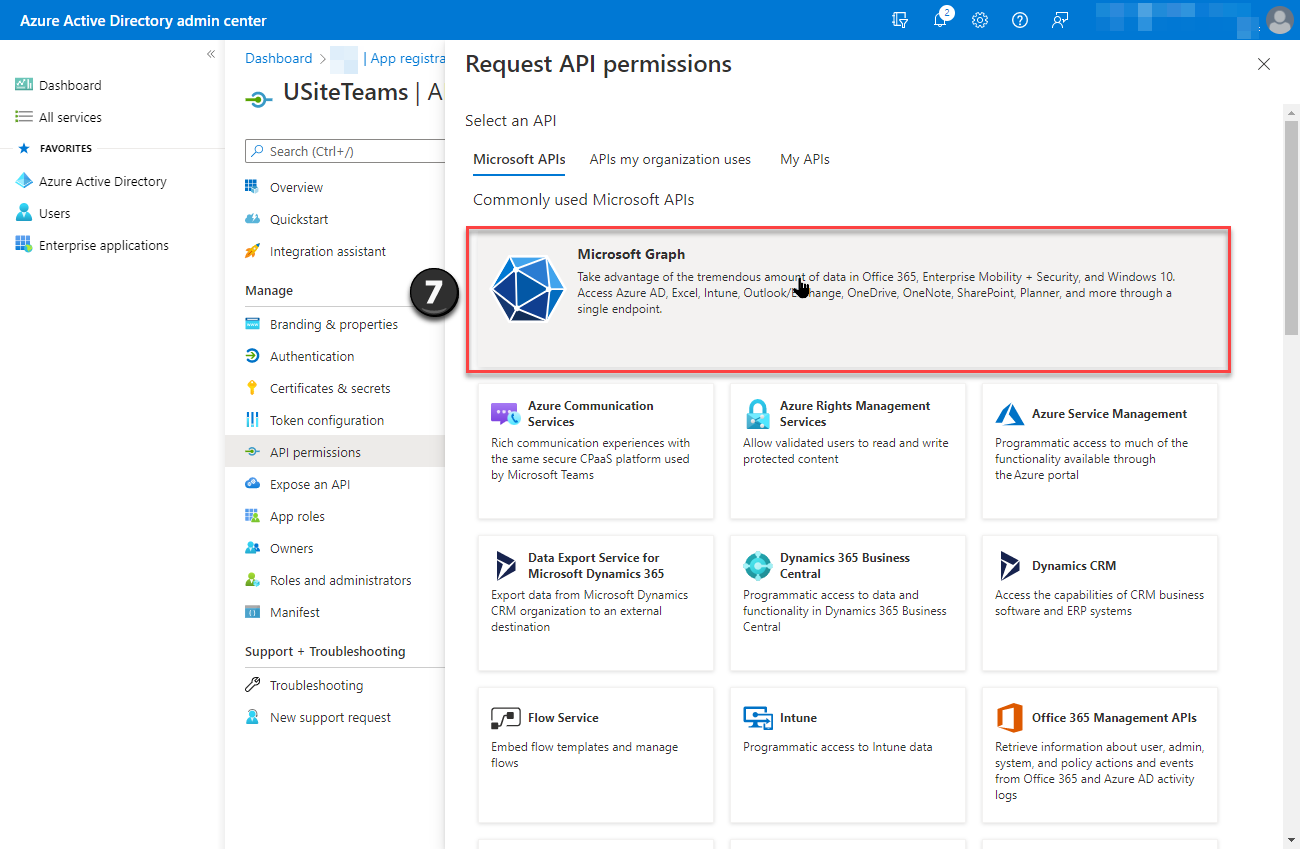Choose the Azure Rights Management Services card
Image resolution: width=1300 pixels, height=849 pixels.
pos(848,451)
